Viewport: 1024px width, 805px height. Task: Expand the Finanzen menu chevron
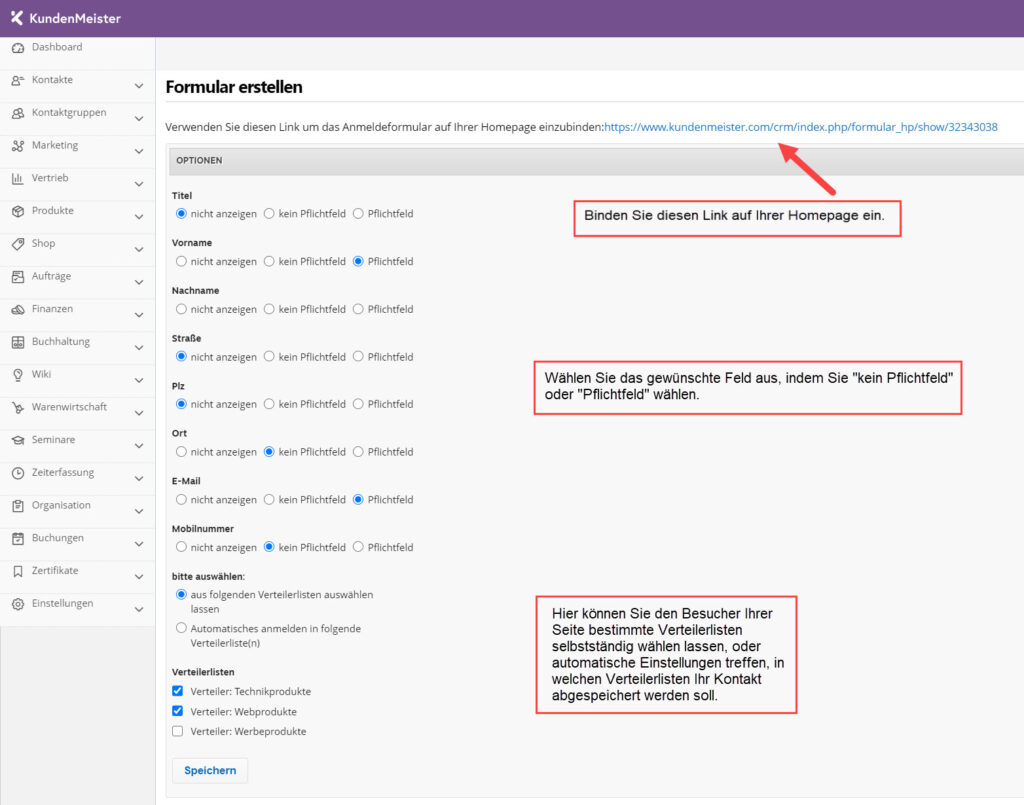pyautogui.click(x=139, y=315)
